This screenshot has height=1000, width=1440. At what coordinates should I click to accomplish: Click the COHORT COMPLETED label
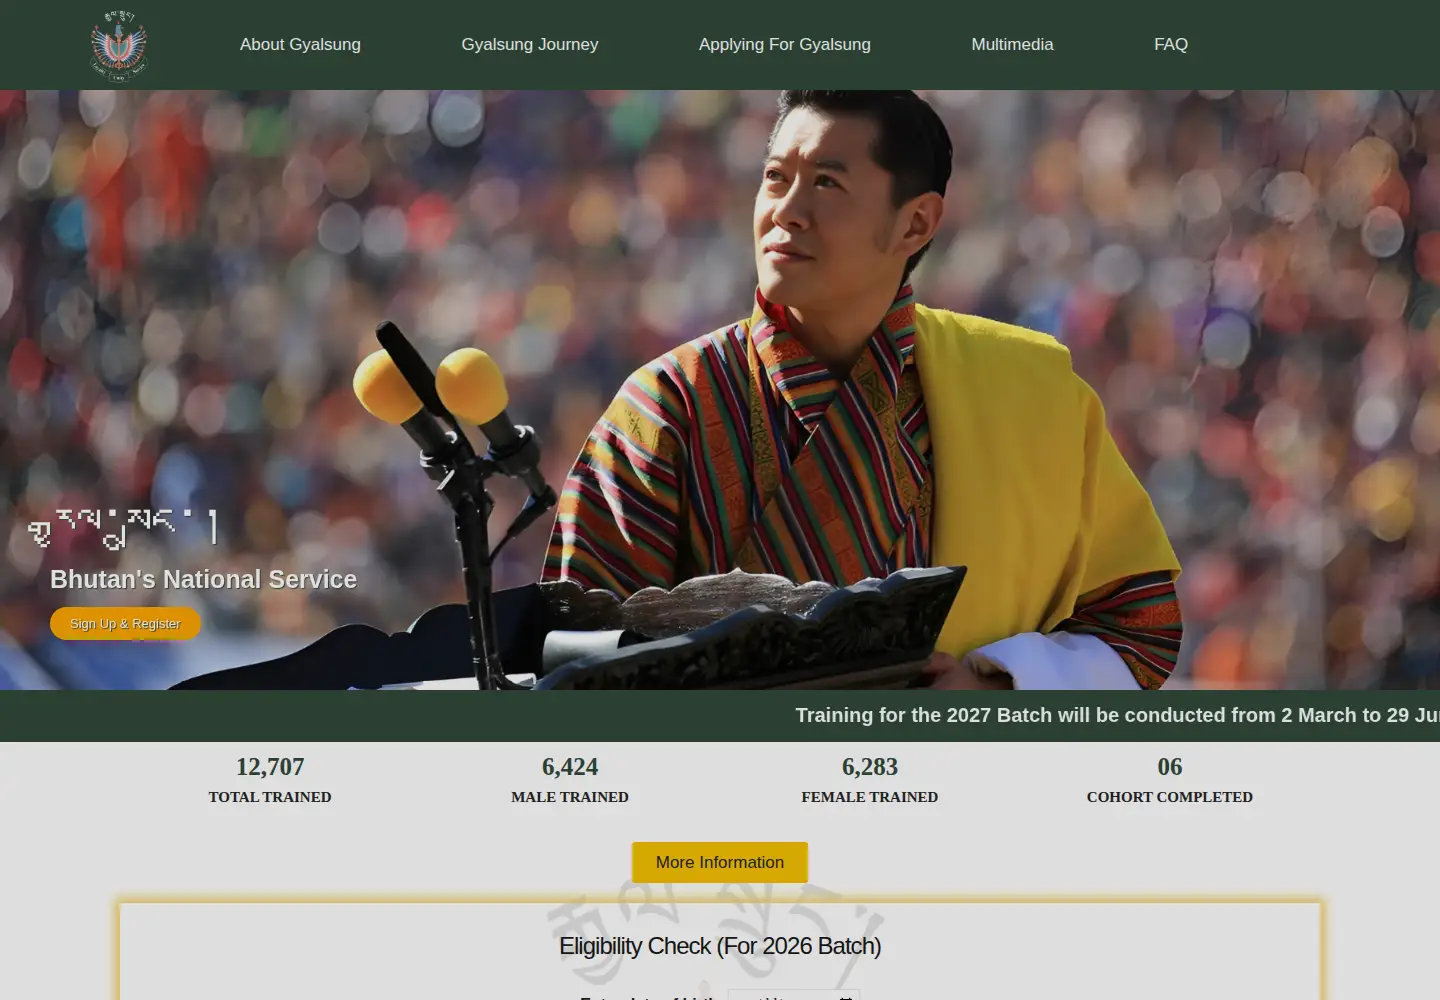pyautogui.click(x=1170, y=797)
